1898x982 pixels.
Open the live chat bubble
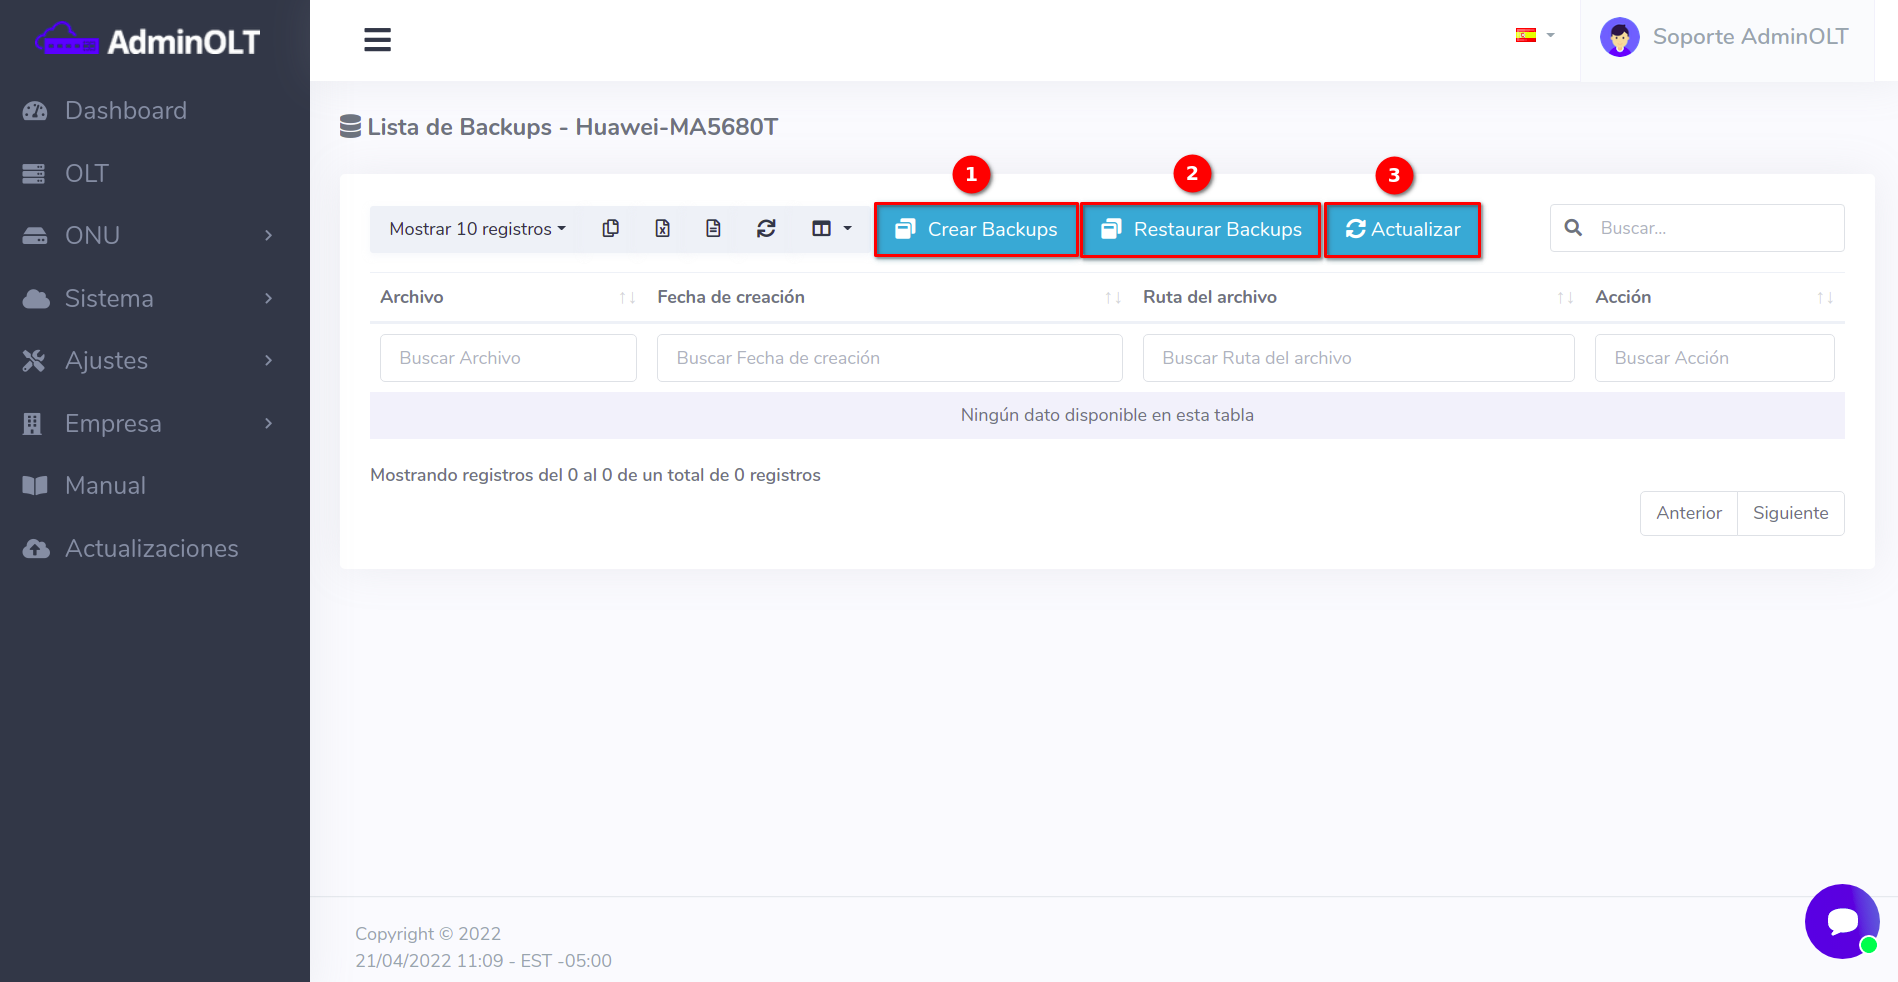click(x=1841, y=921)
